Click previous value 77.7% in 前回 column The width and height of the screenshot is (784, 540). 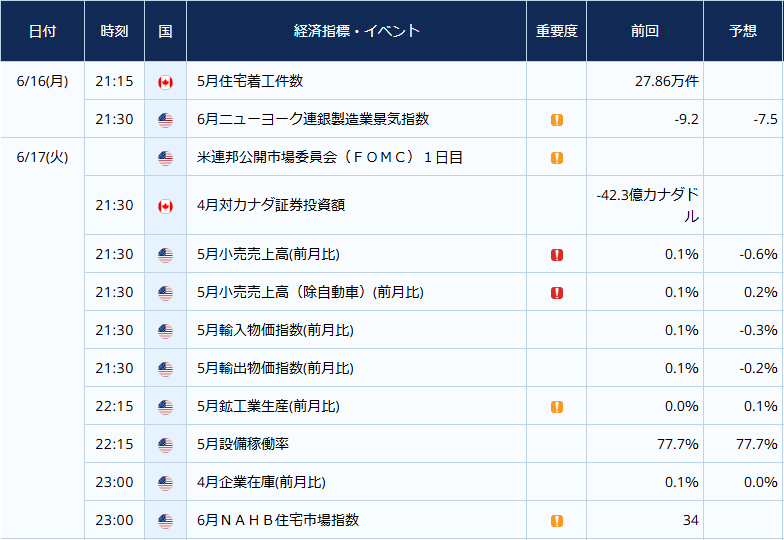tap(678, 444)
